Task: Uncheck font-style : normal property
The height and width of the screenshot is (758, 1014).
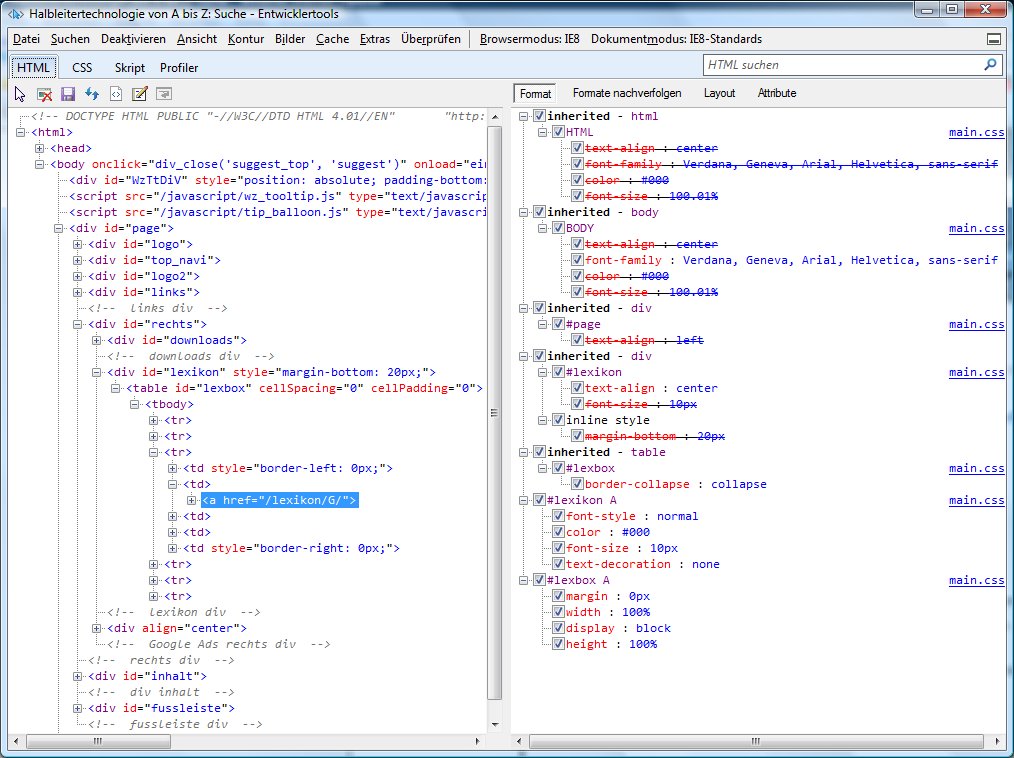Action: click(x=558, y=516)
